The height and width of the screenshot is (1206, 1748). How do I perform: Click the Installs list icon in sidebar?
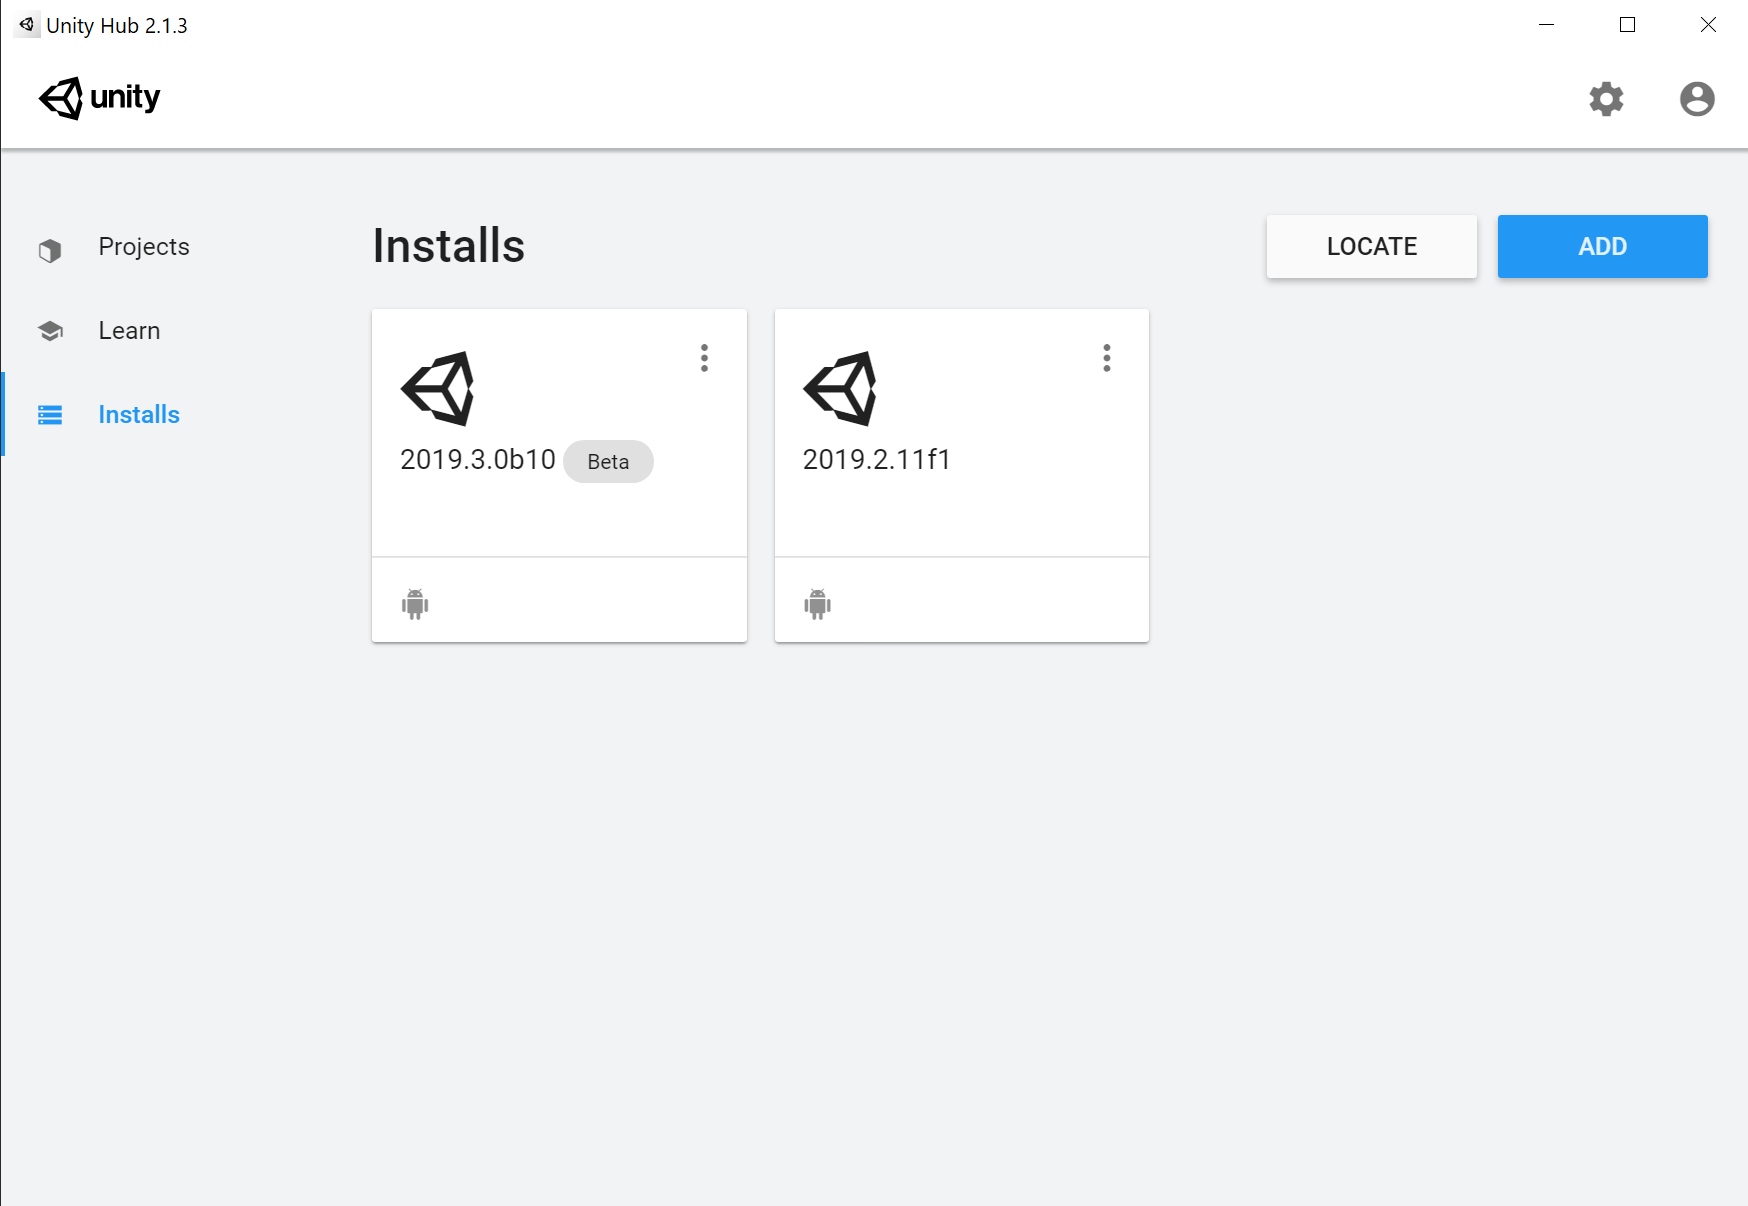tap(50, 415)
